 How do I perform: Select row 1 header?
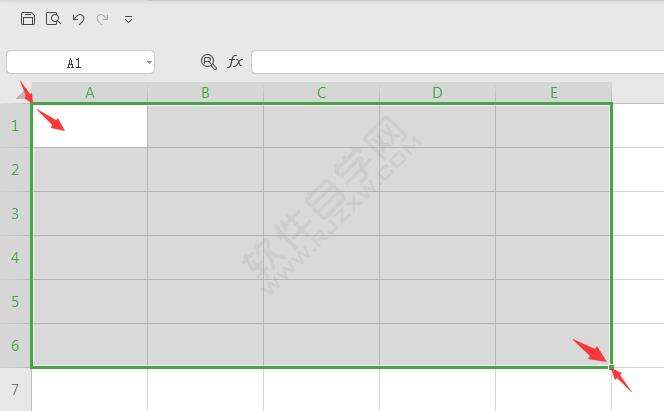pos(15,125)
